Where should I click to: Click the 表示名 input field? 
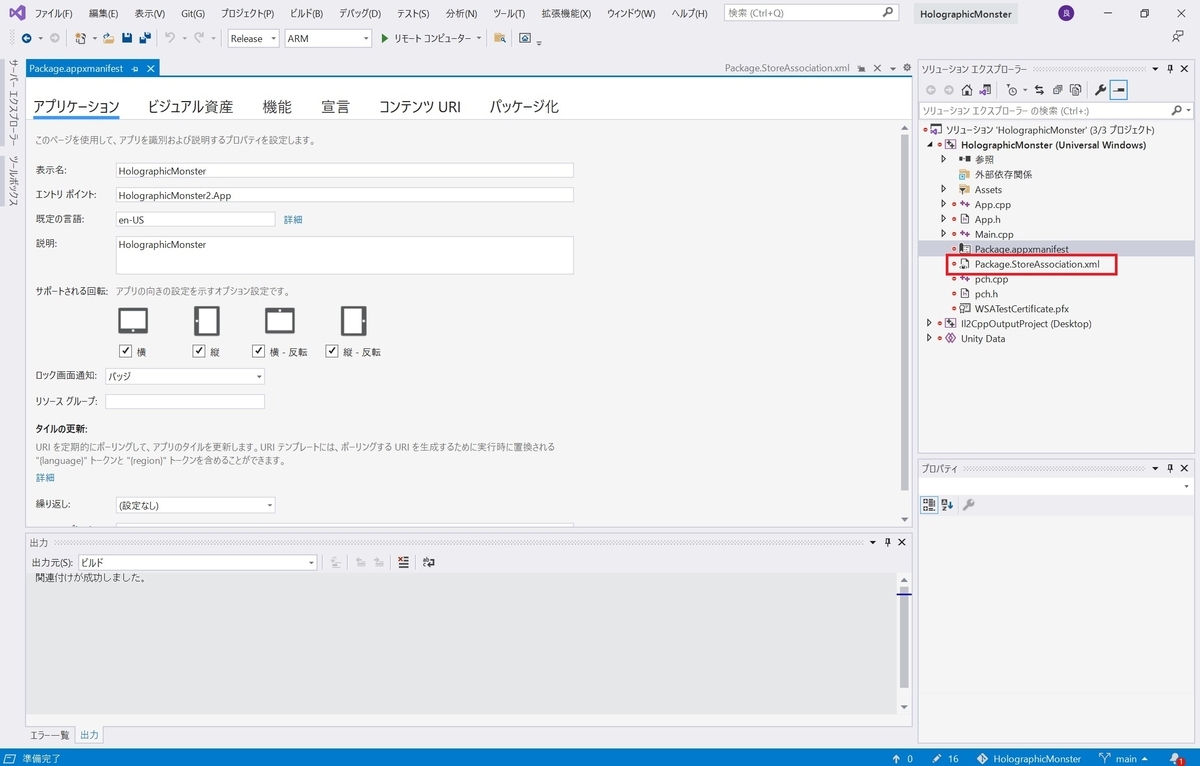click(x=344, y=171)
